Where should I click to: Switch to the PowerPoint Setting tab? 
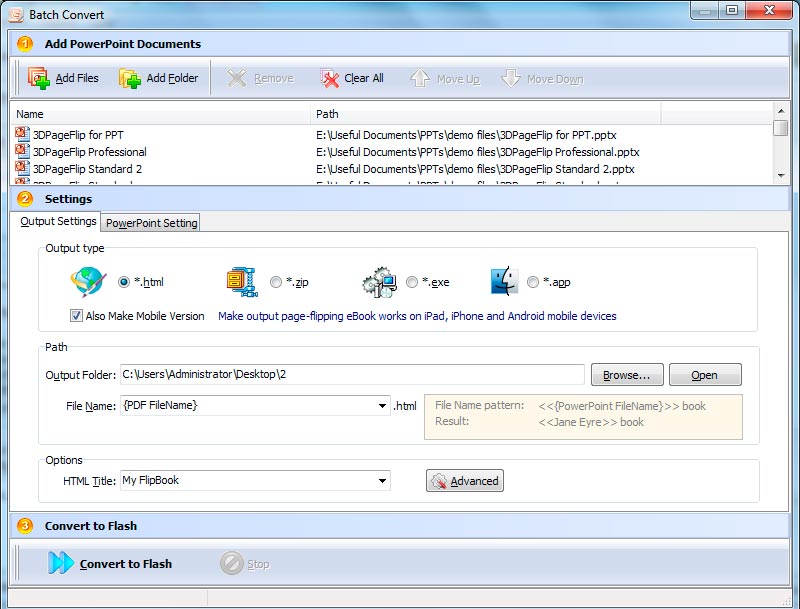[x=151, y=223]
